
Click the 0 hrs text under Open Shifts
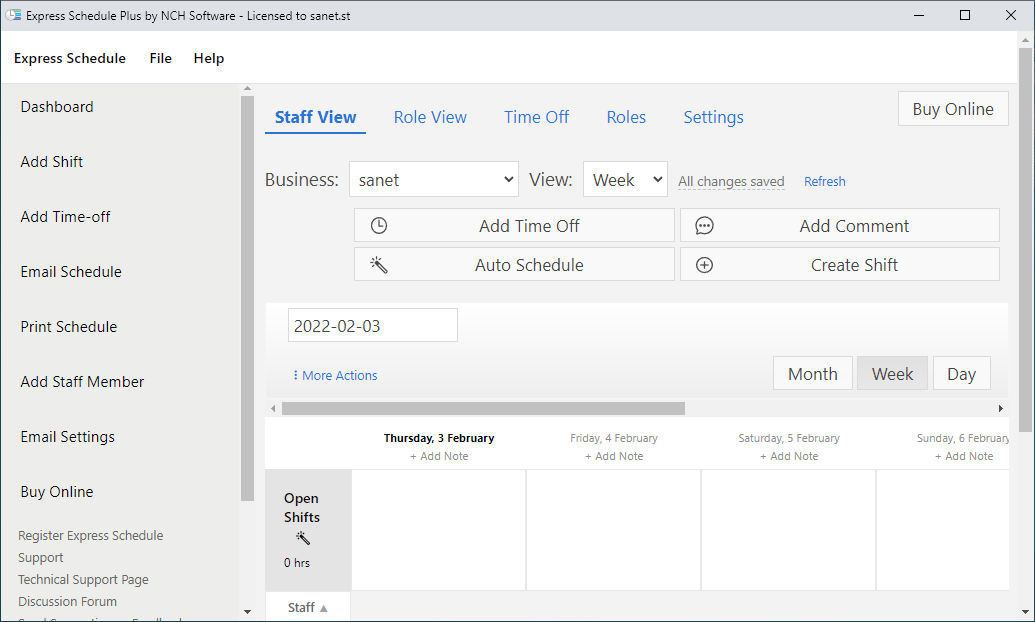pos(297,563)
